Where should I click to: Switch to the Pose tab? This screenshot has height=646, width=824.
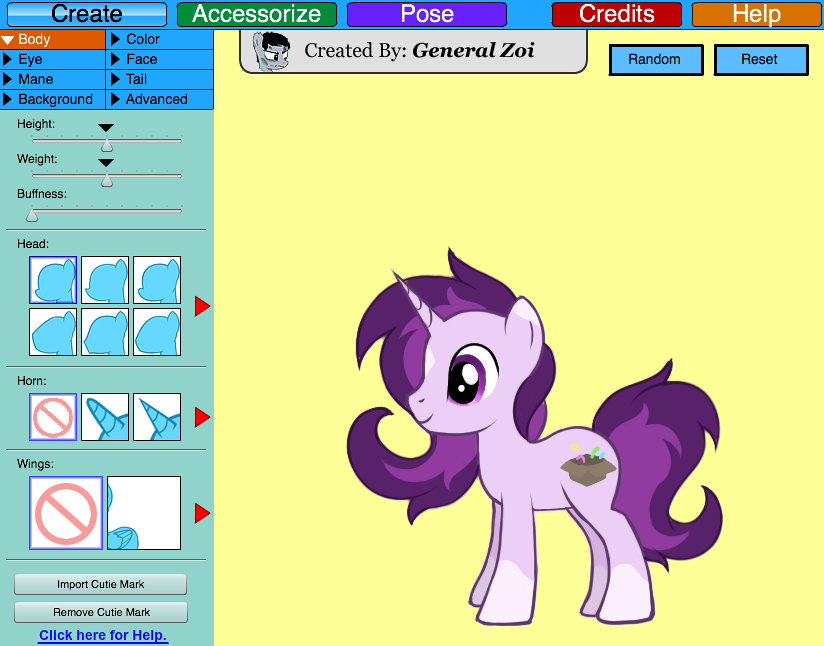[x=427, y=14]
